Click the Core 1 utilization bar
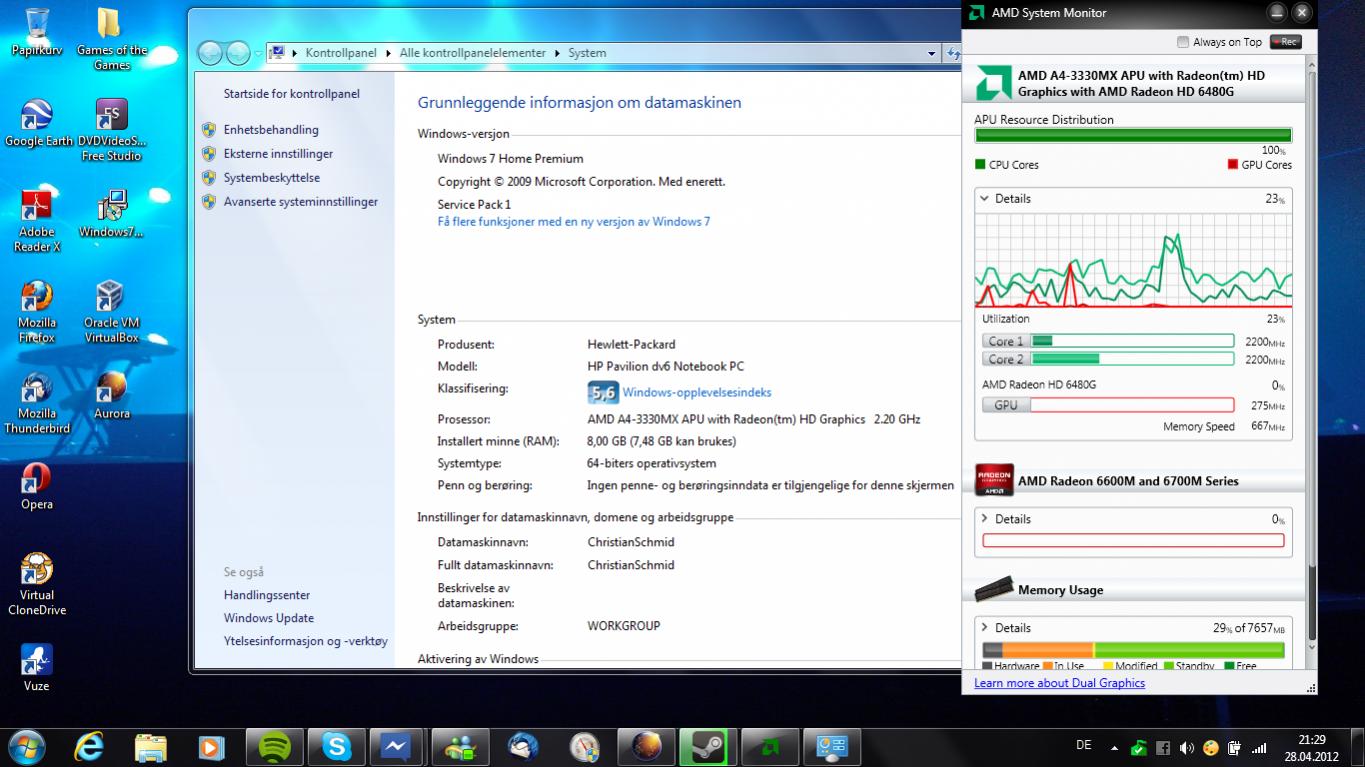This screenshot has height=767, width=1365. [1132, 341]
